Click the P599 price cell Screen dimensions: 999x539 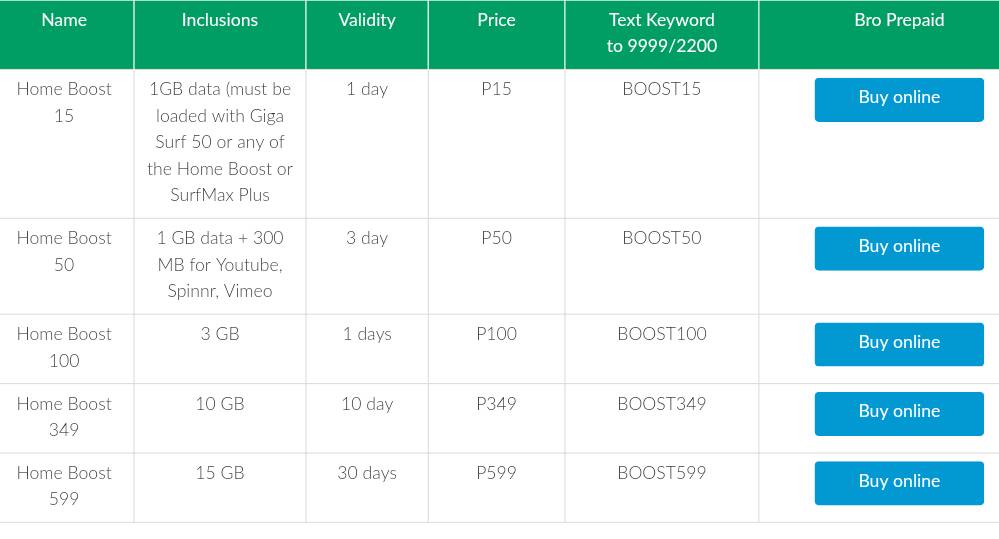496,473
